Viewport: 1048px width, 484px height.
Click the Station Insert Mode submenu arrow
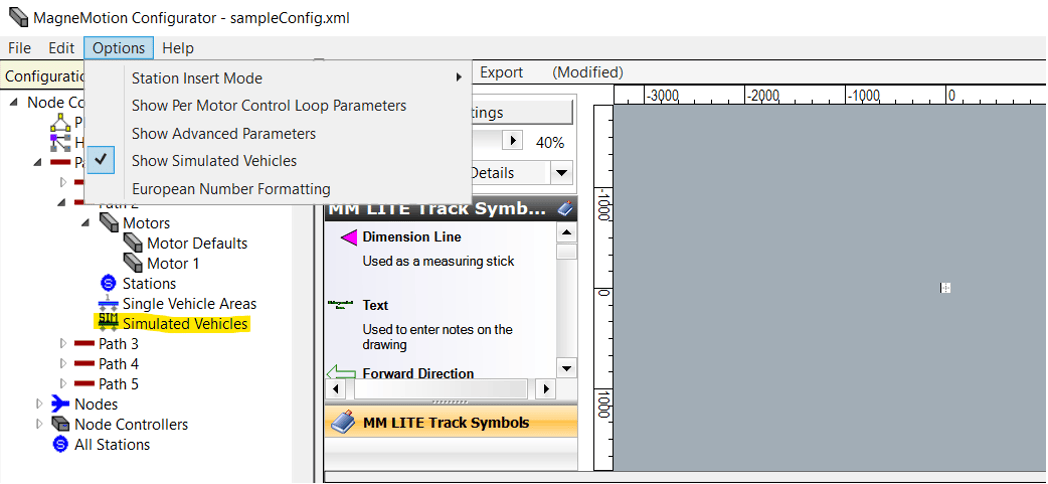[458, 78]
